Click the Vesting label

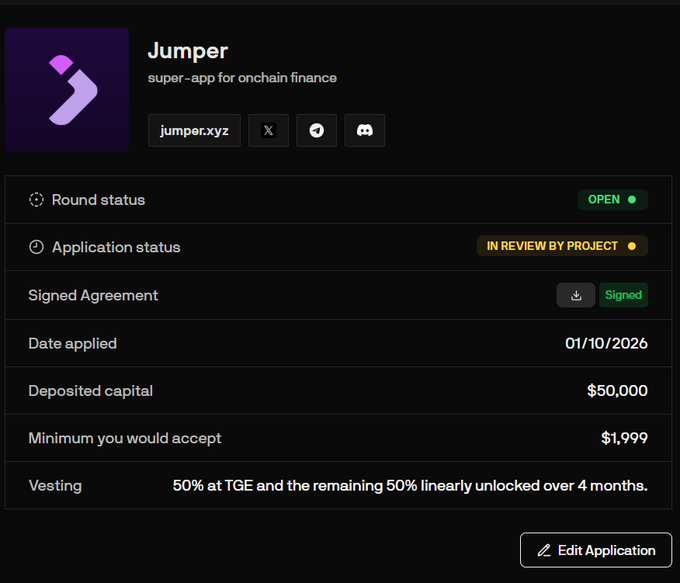click(55, 486)
